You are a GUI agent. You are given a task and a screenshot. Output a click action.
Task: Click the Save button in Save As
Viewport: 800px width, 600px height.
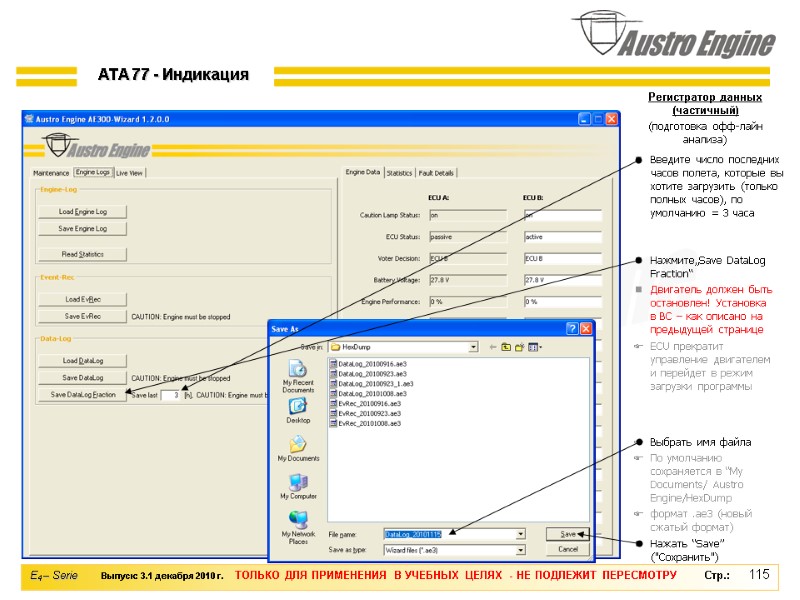pos(567,534)
